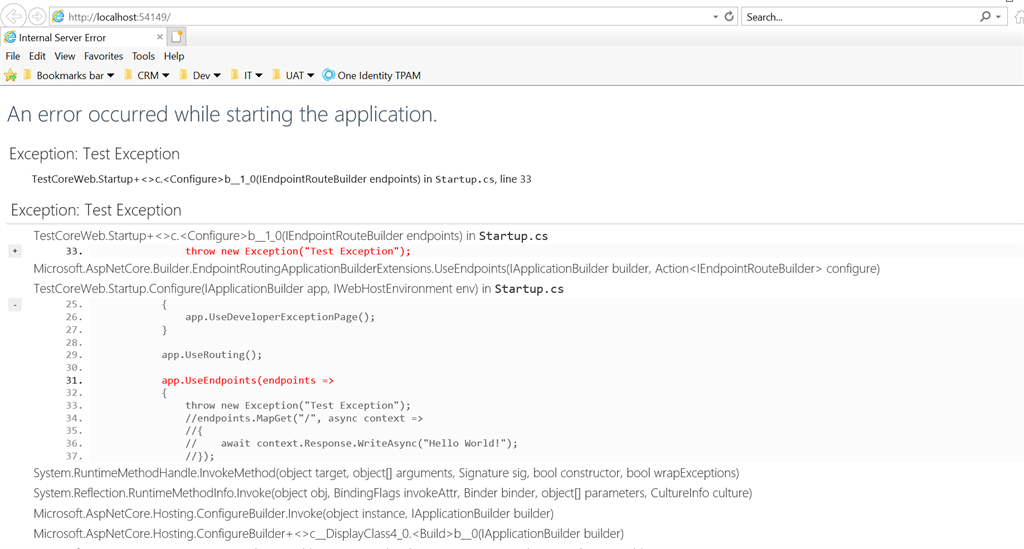Screen dimensions: 1024x549
Task: Show address bar autocomplete dropdown arrow
Action: point(715,17)
